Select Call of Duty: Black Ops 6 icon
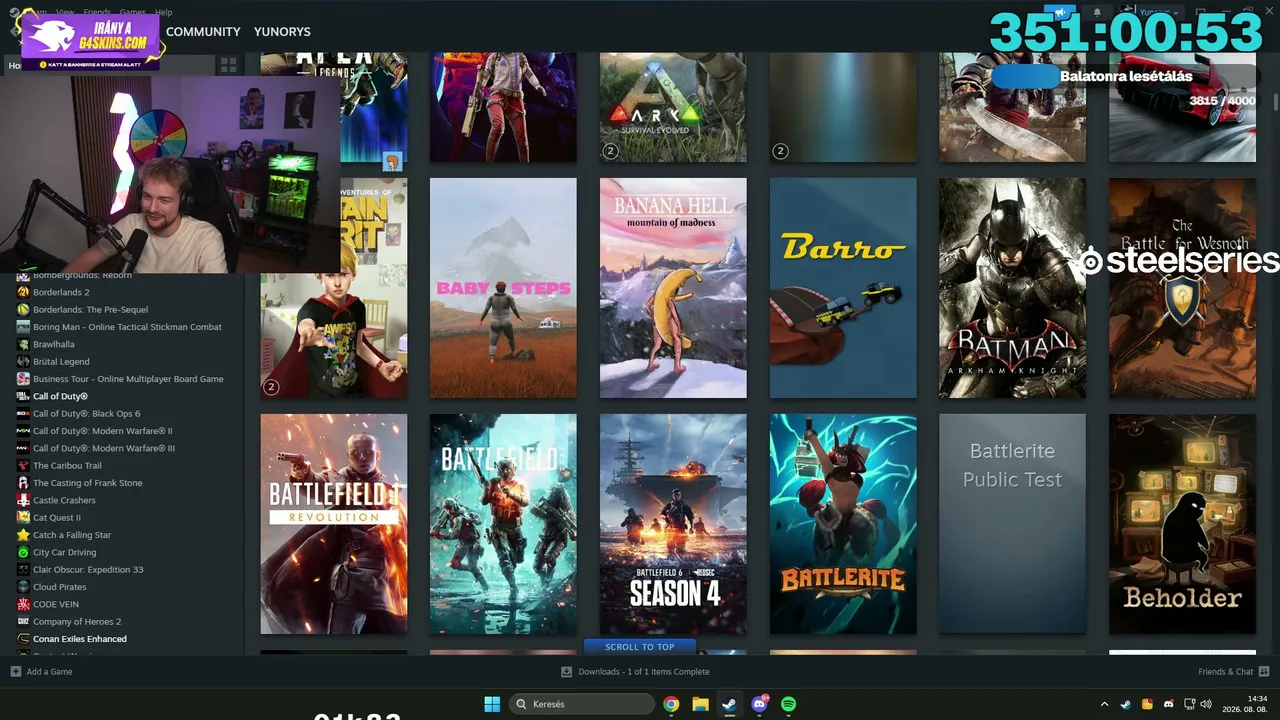1280x720 pixels. pyautogui.click(x=23, y=413)
